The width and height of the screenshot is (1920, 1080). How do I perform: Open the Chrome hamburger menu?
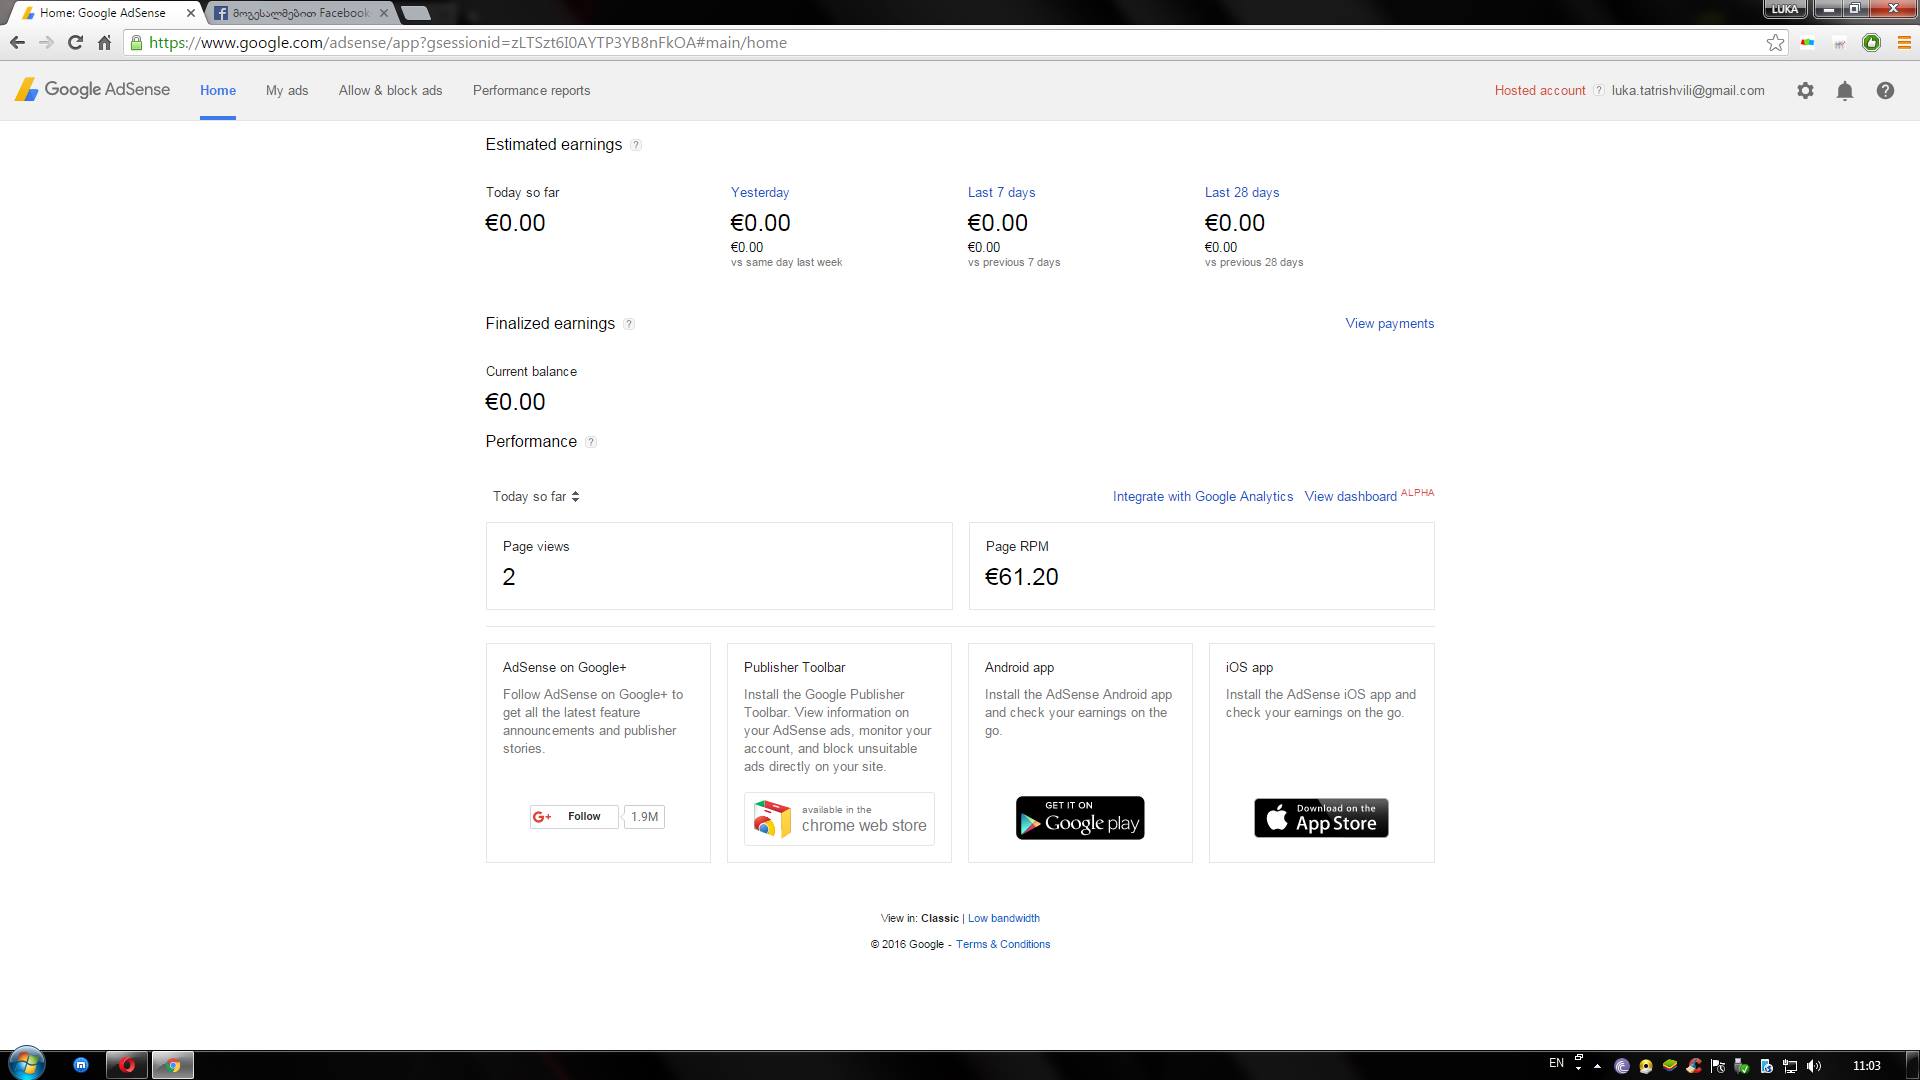point(1904,43)
